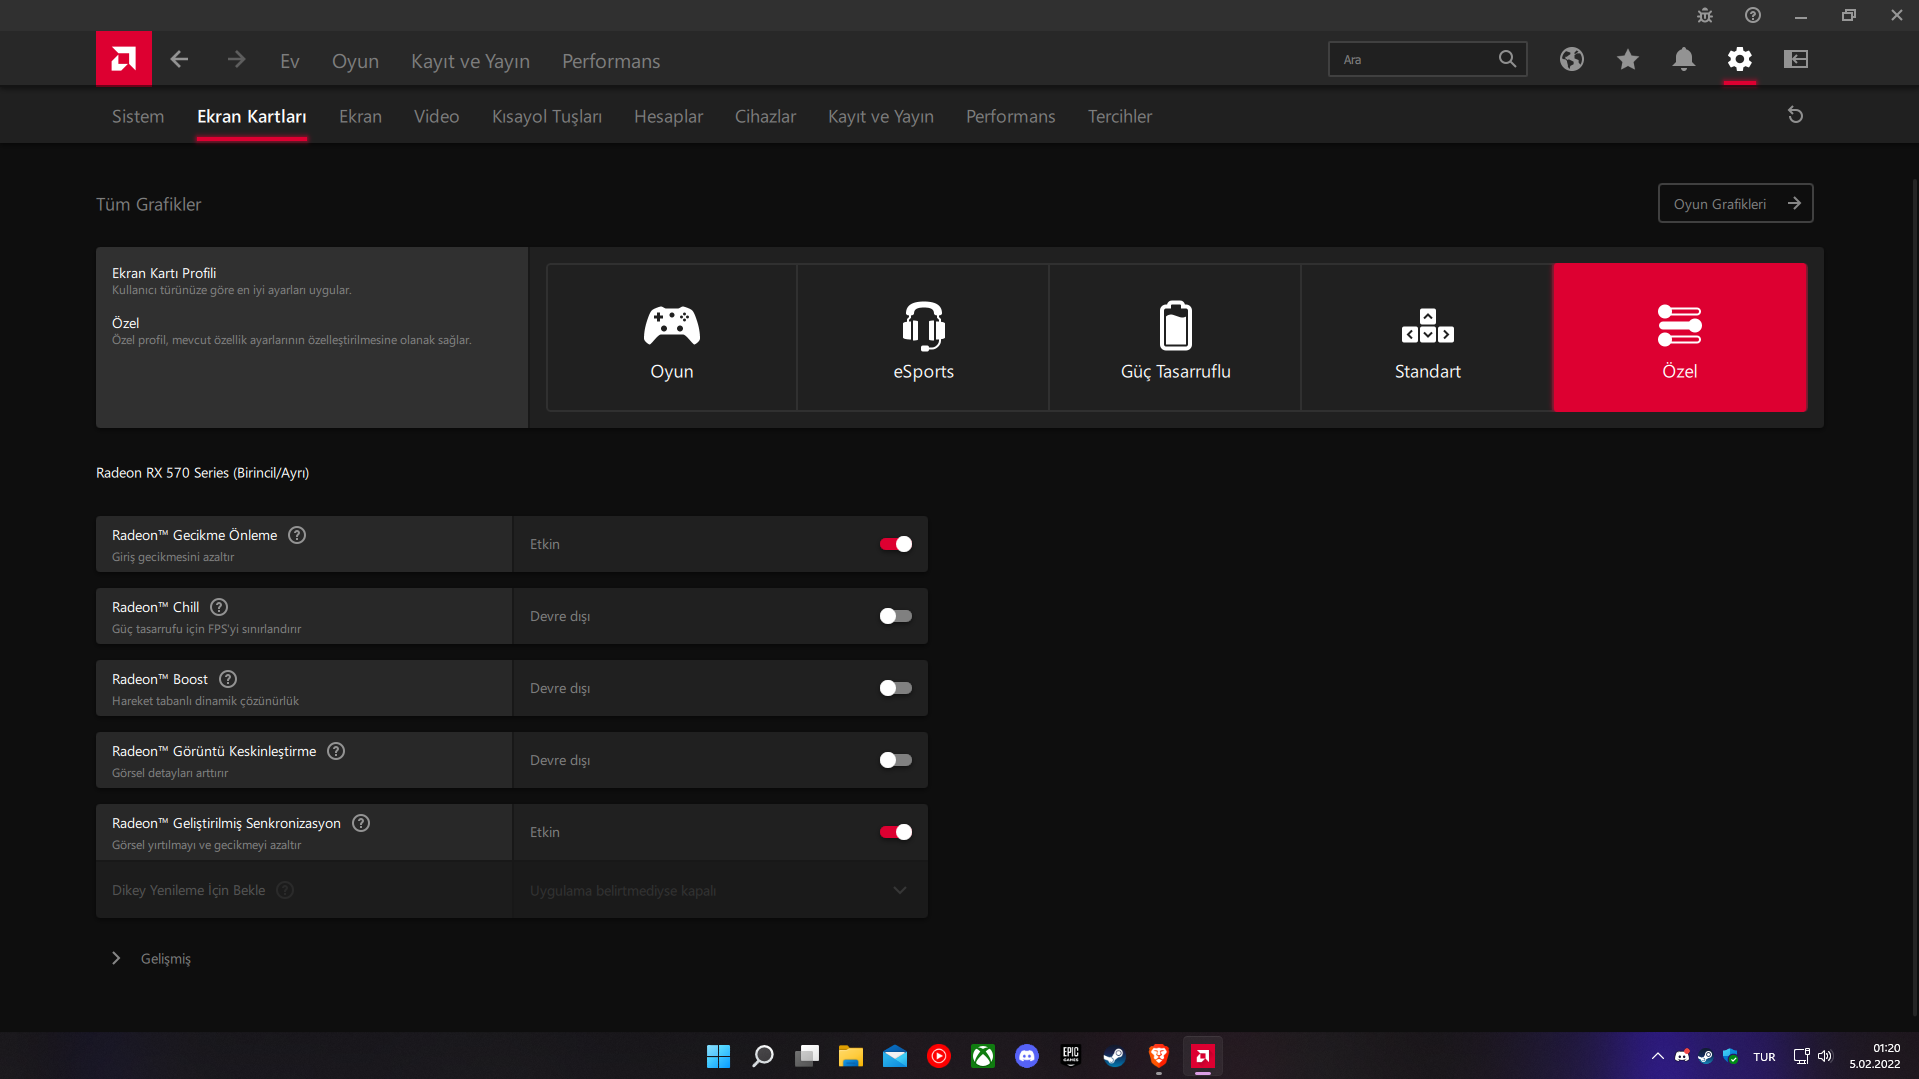
Task: Select the Oyun graphics profile
Action: [x=672, y=337]
